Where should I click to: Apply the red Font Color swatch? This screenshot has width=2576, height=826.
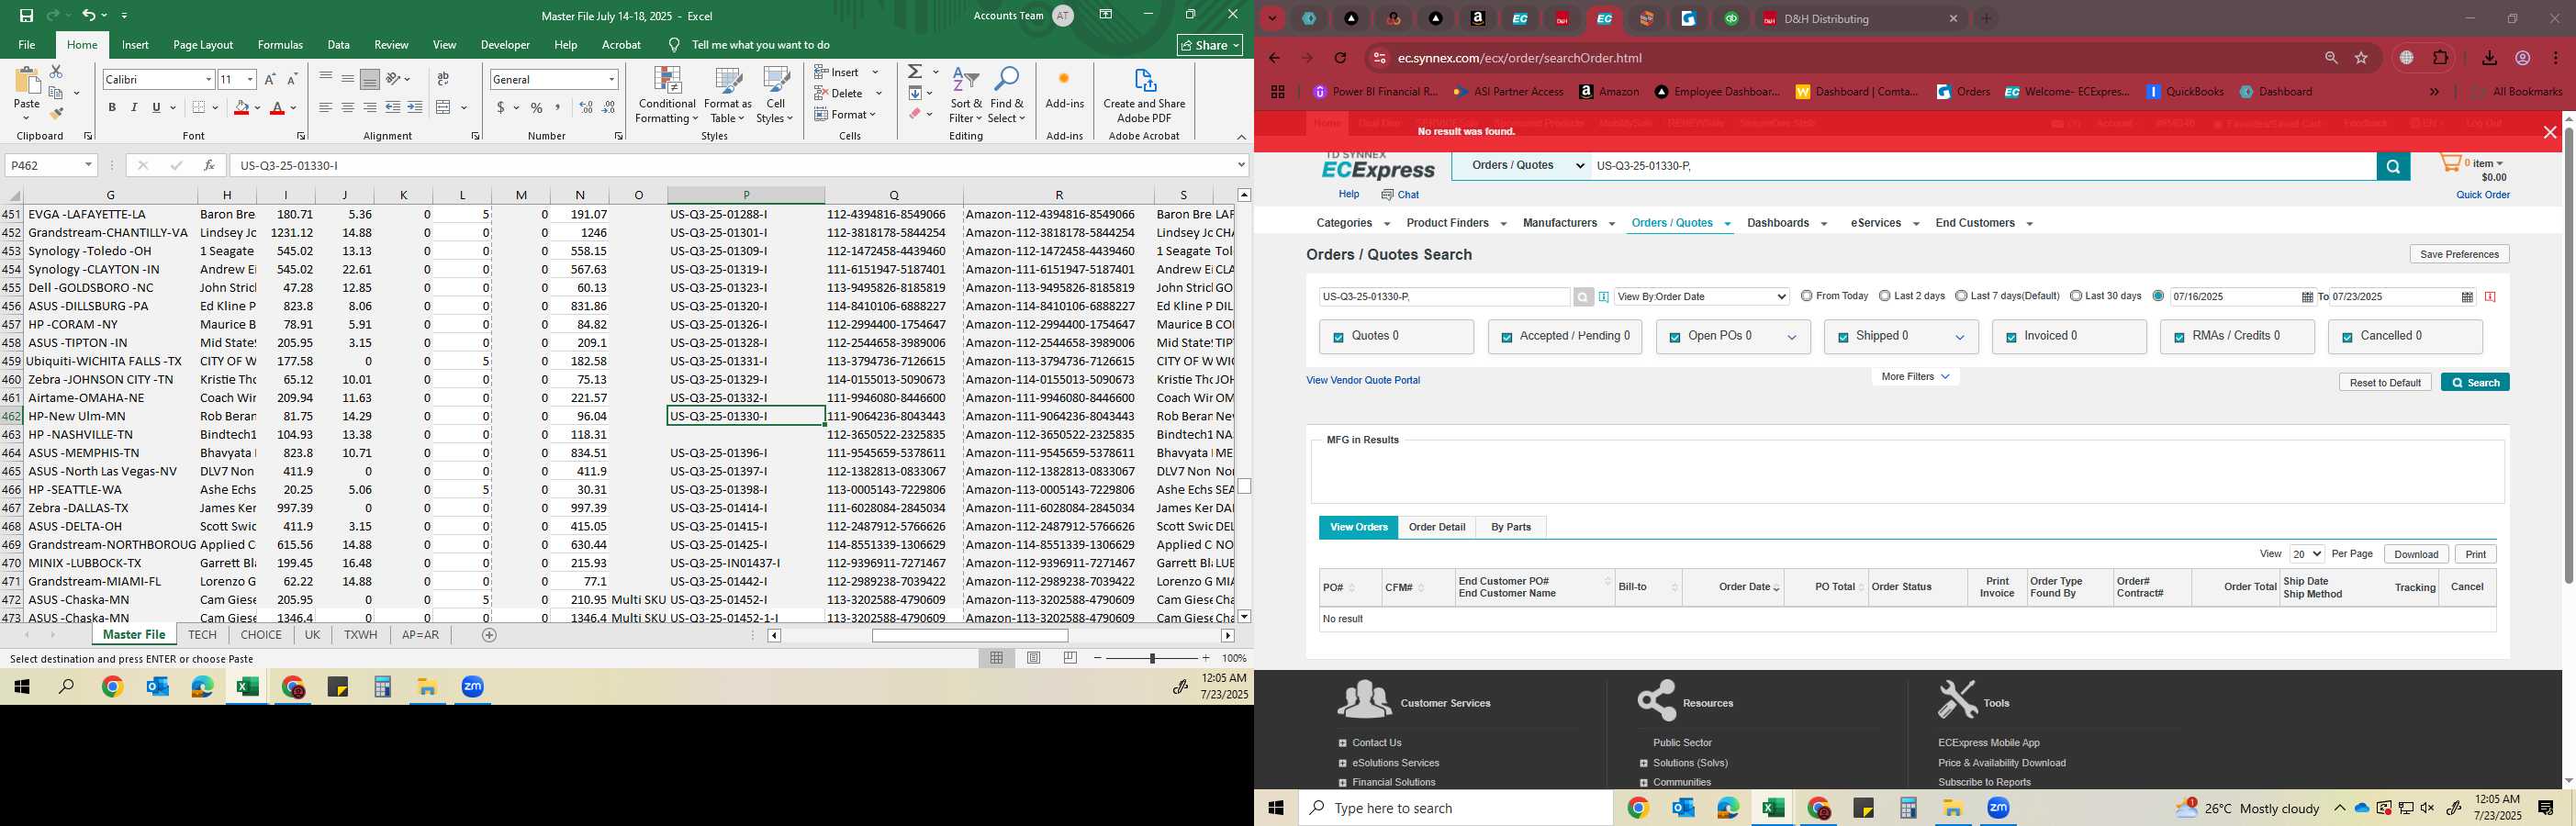click(x=278, y=108)
